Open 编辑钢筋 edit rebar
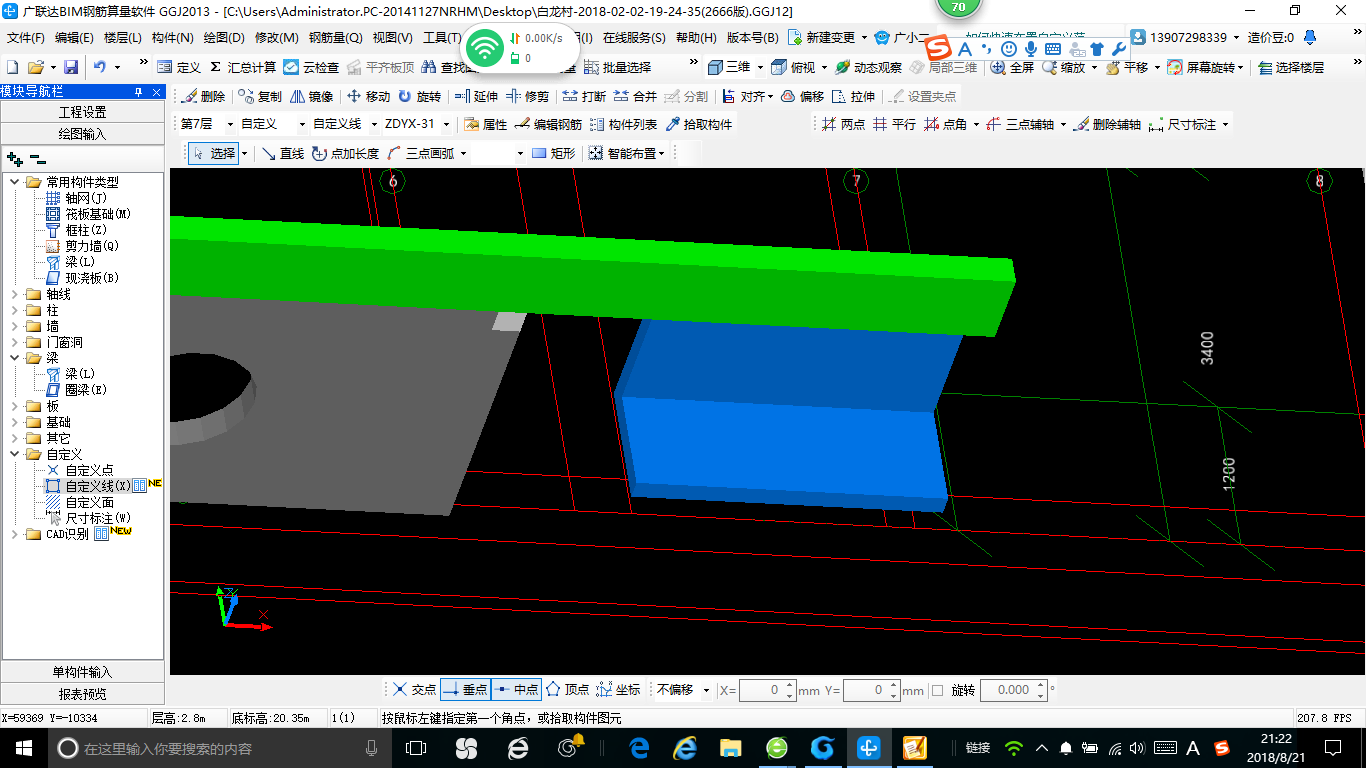 click(548, 124)
